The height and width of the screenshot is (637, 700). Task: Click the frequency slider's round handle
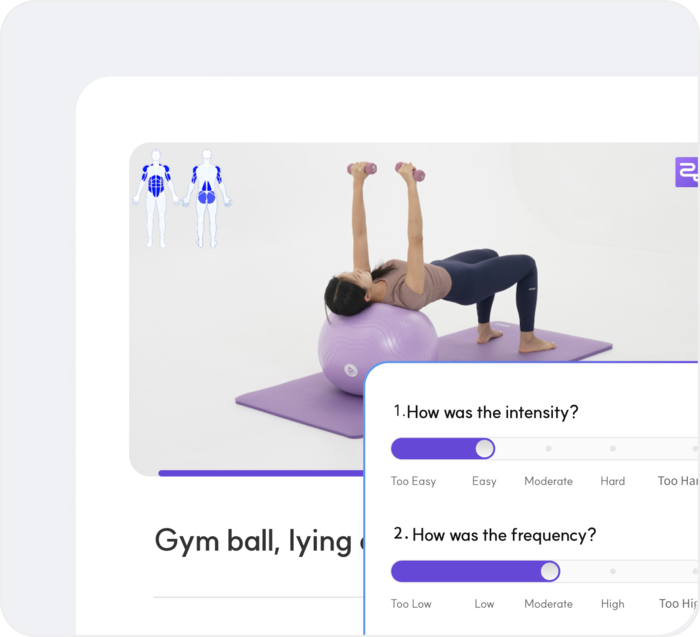(550, 571)
